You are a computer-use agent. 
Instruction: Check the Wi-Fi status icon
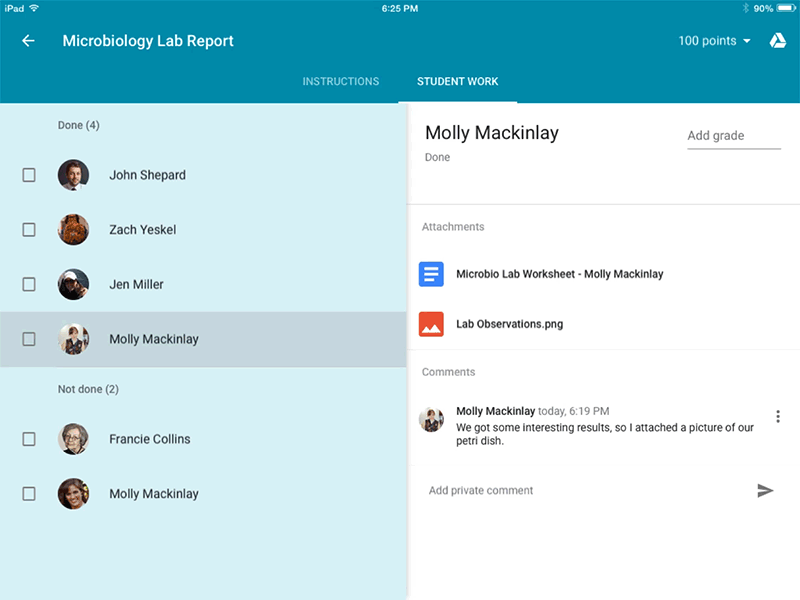click(34, 8)
